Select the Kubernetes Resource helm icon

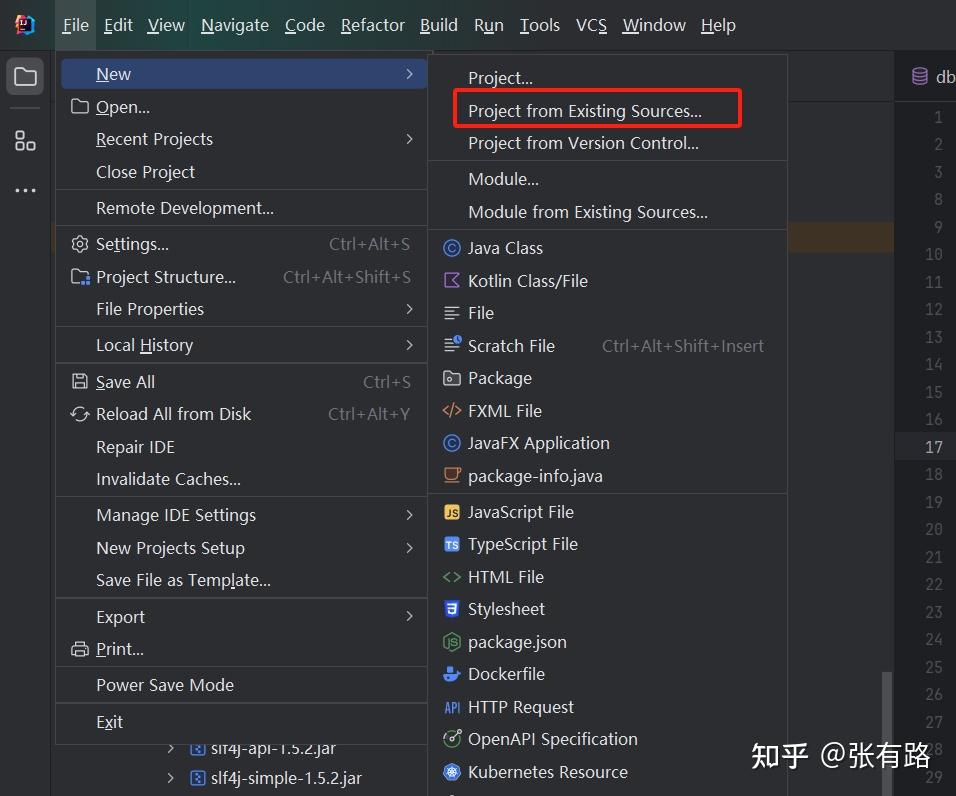[x=450, y=771]
